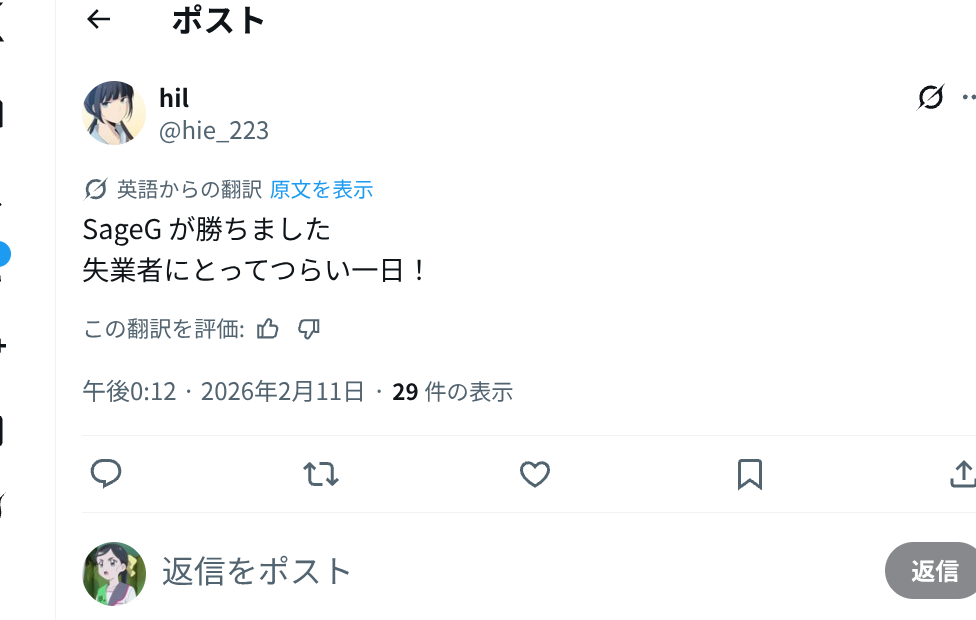Click your own avatar near reply box

pos(114,573)
